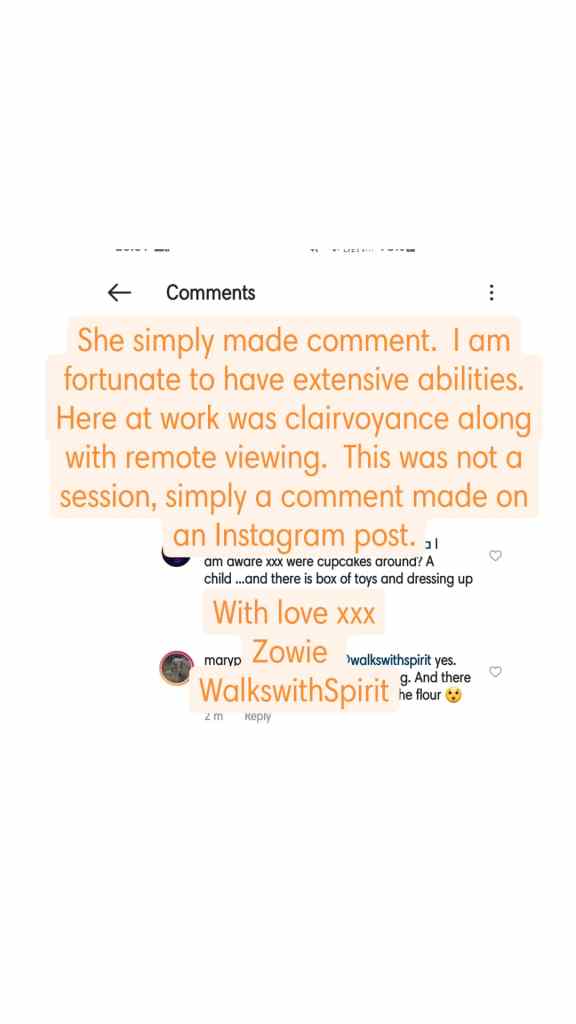Open the maryp username
The height and width of the screenshot is (1024, 576).
(x=223, y=661)
